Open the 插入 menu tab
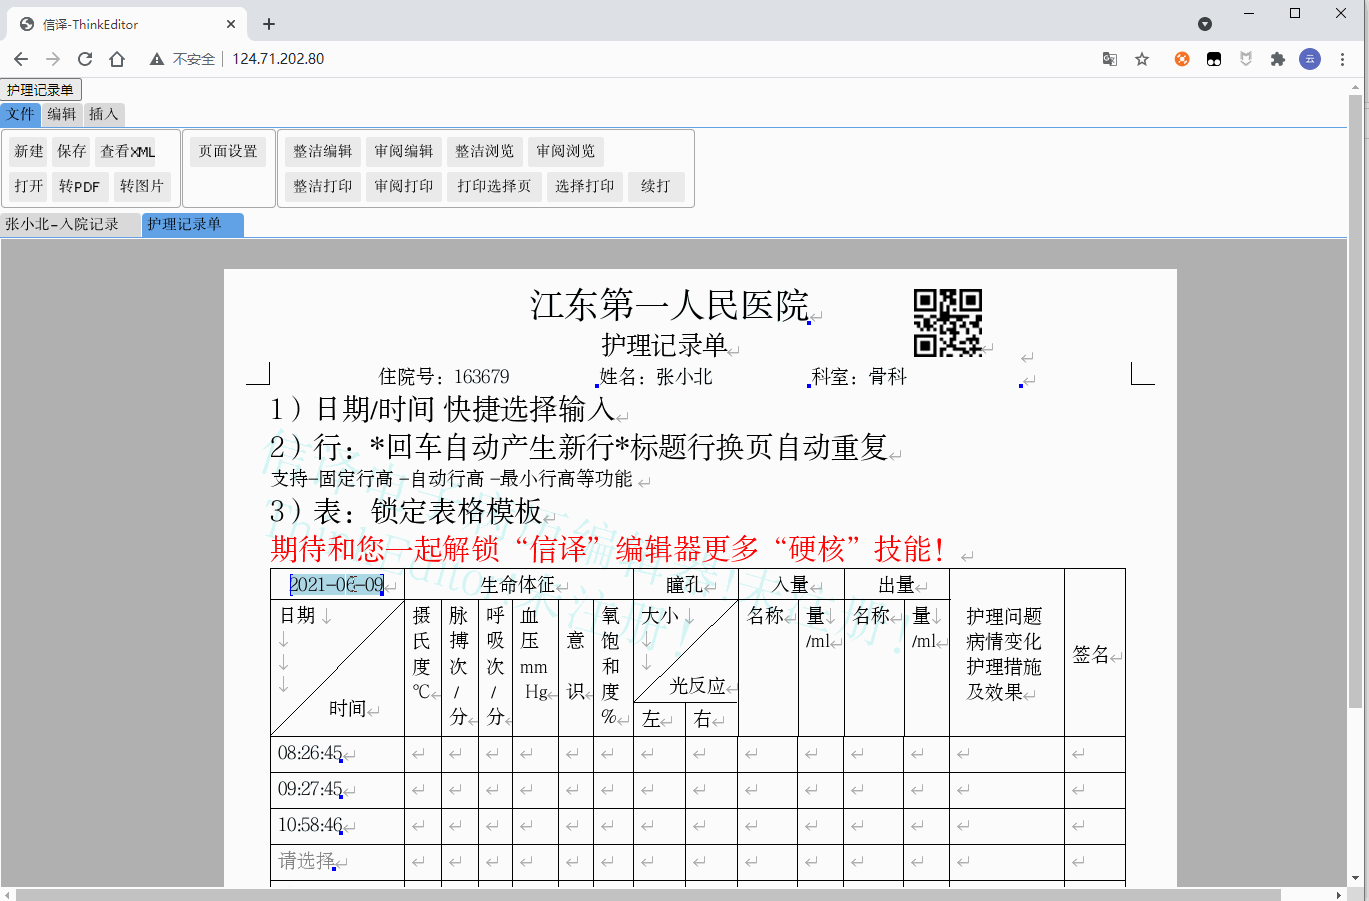 point(103,114)
